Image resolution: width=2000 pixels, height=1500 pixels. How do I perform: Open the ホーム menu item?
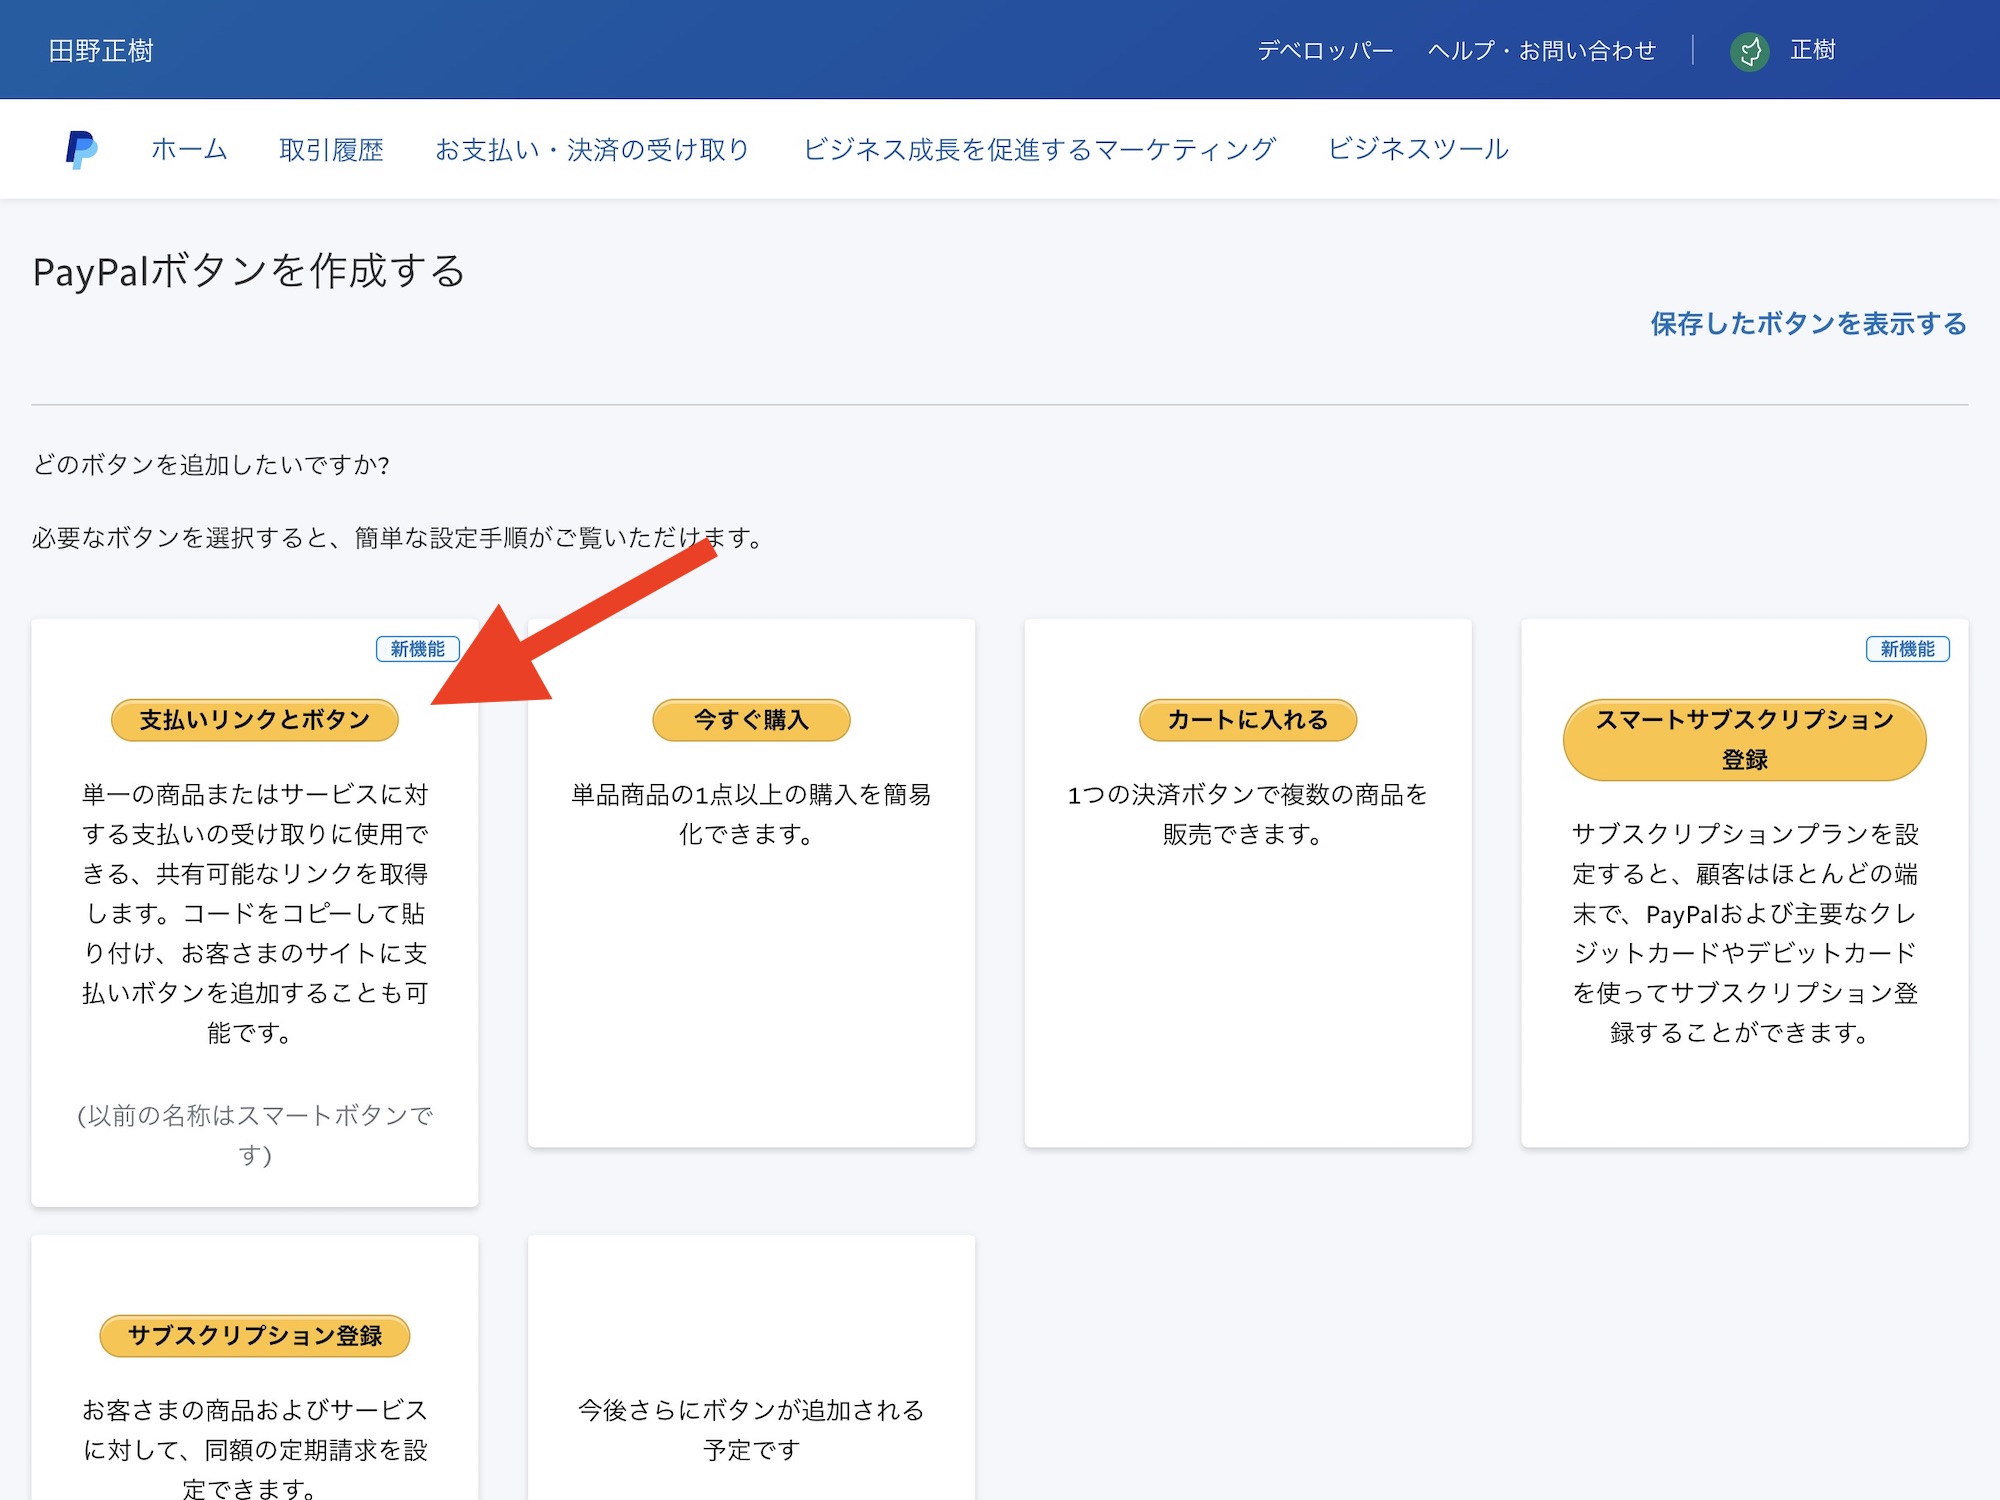coord(189,149)
